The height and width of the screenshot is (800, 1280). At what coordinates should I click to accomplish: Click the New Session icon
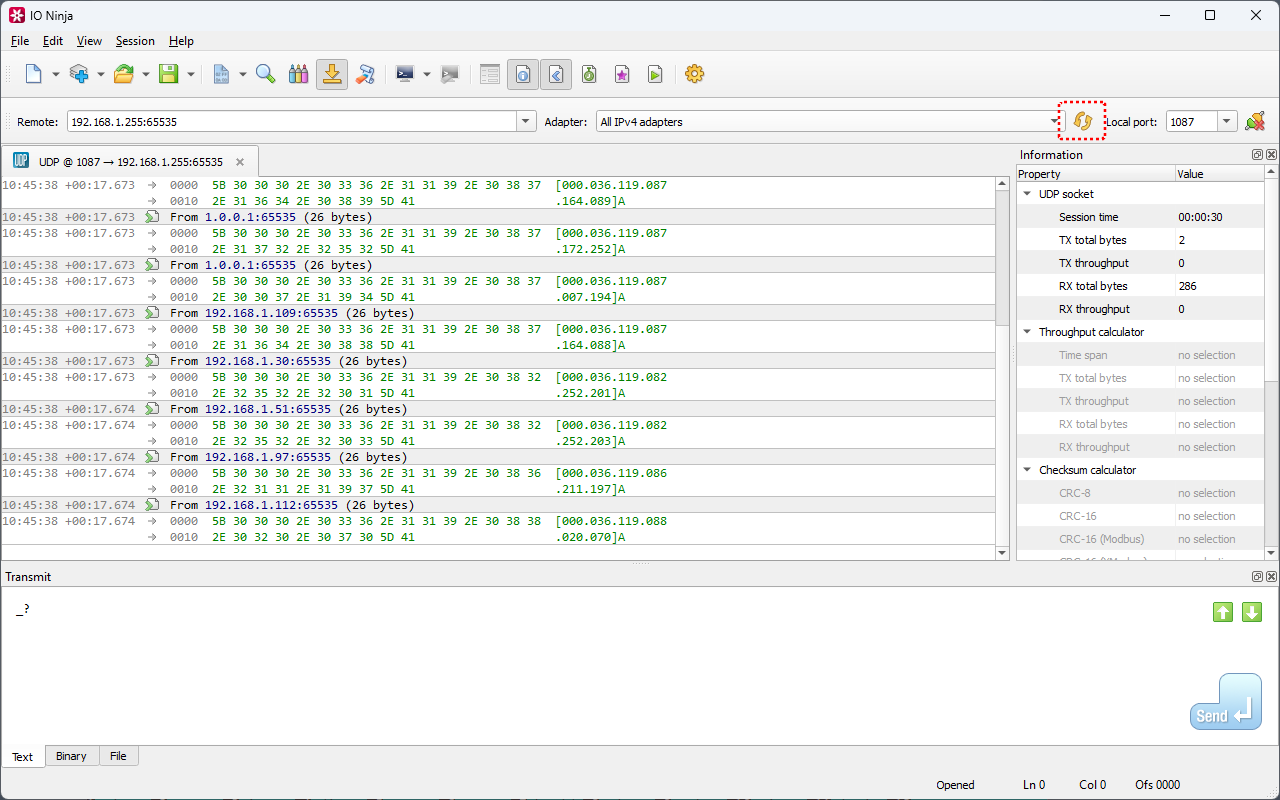(33, 74)
